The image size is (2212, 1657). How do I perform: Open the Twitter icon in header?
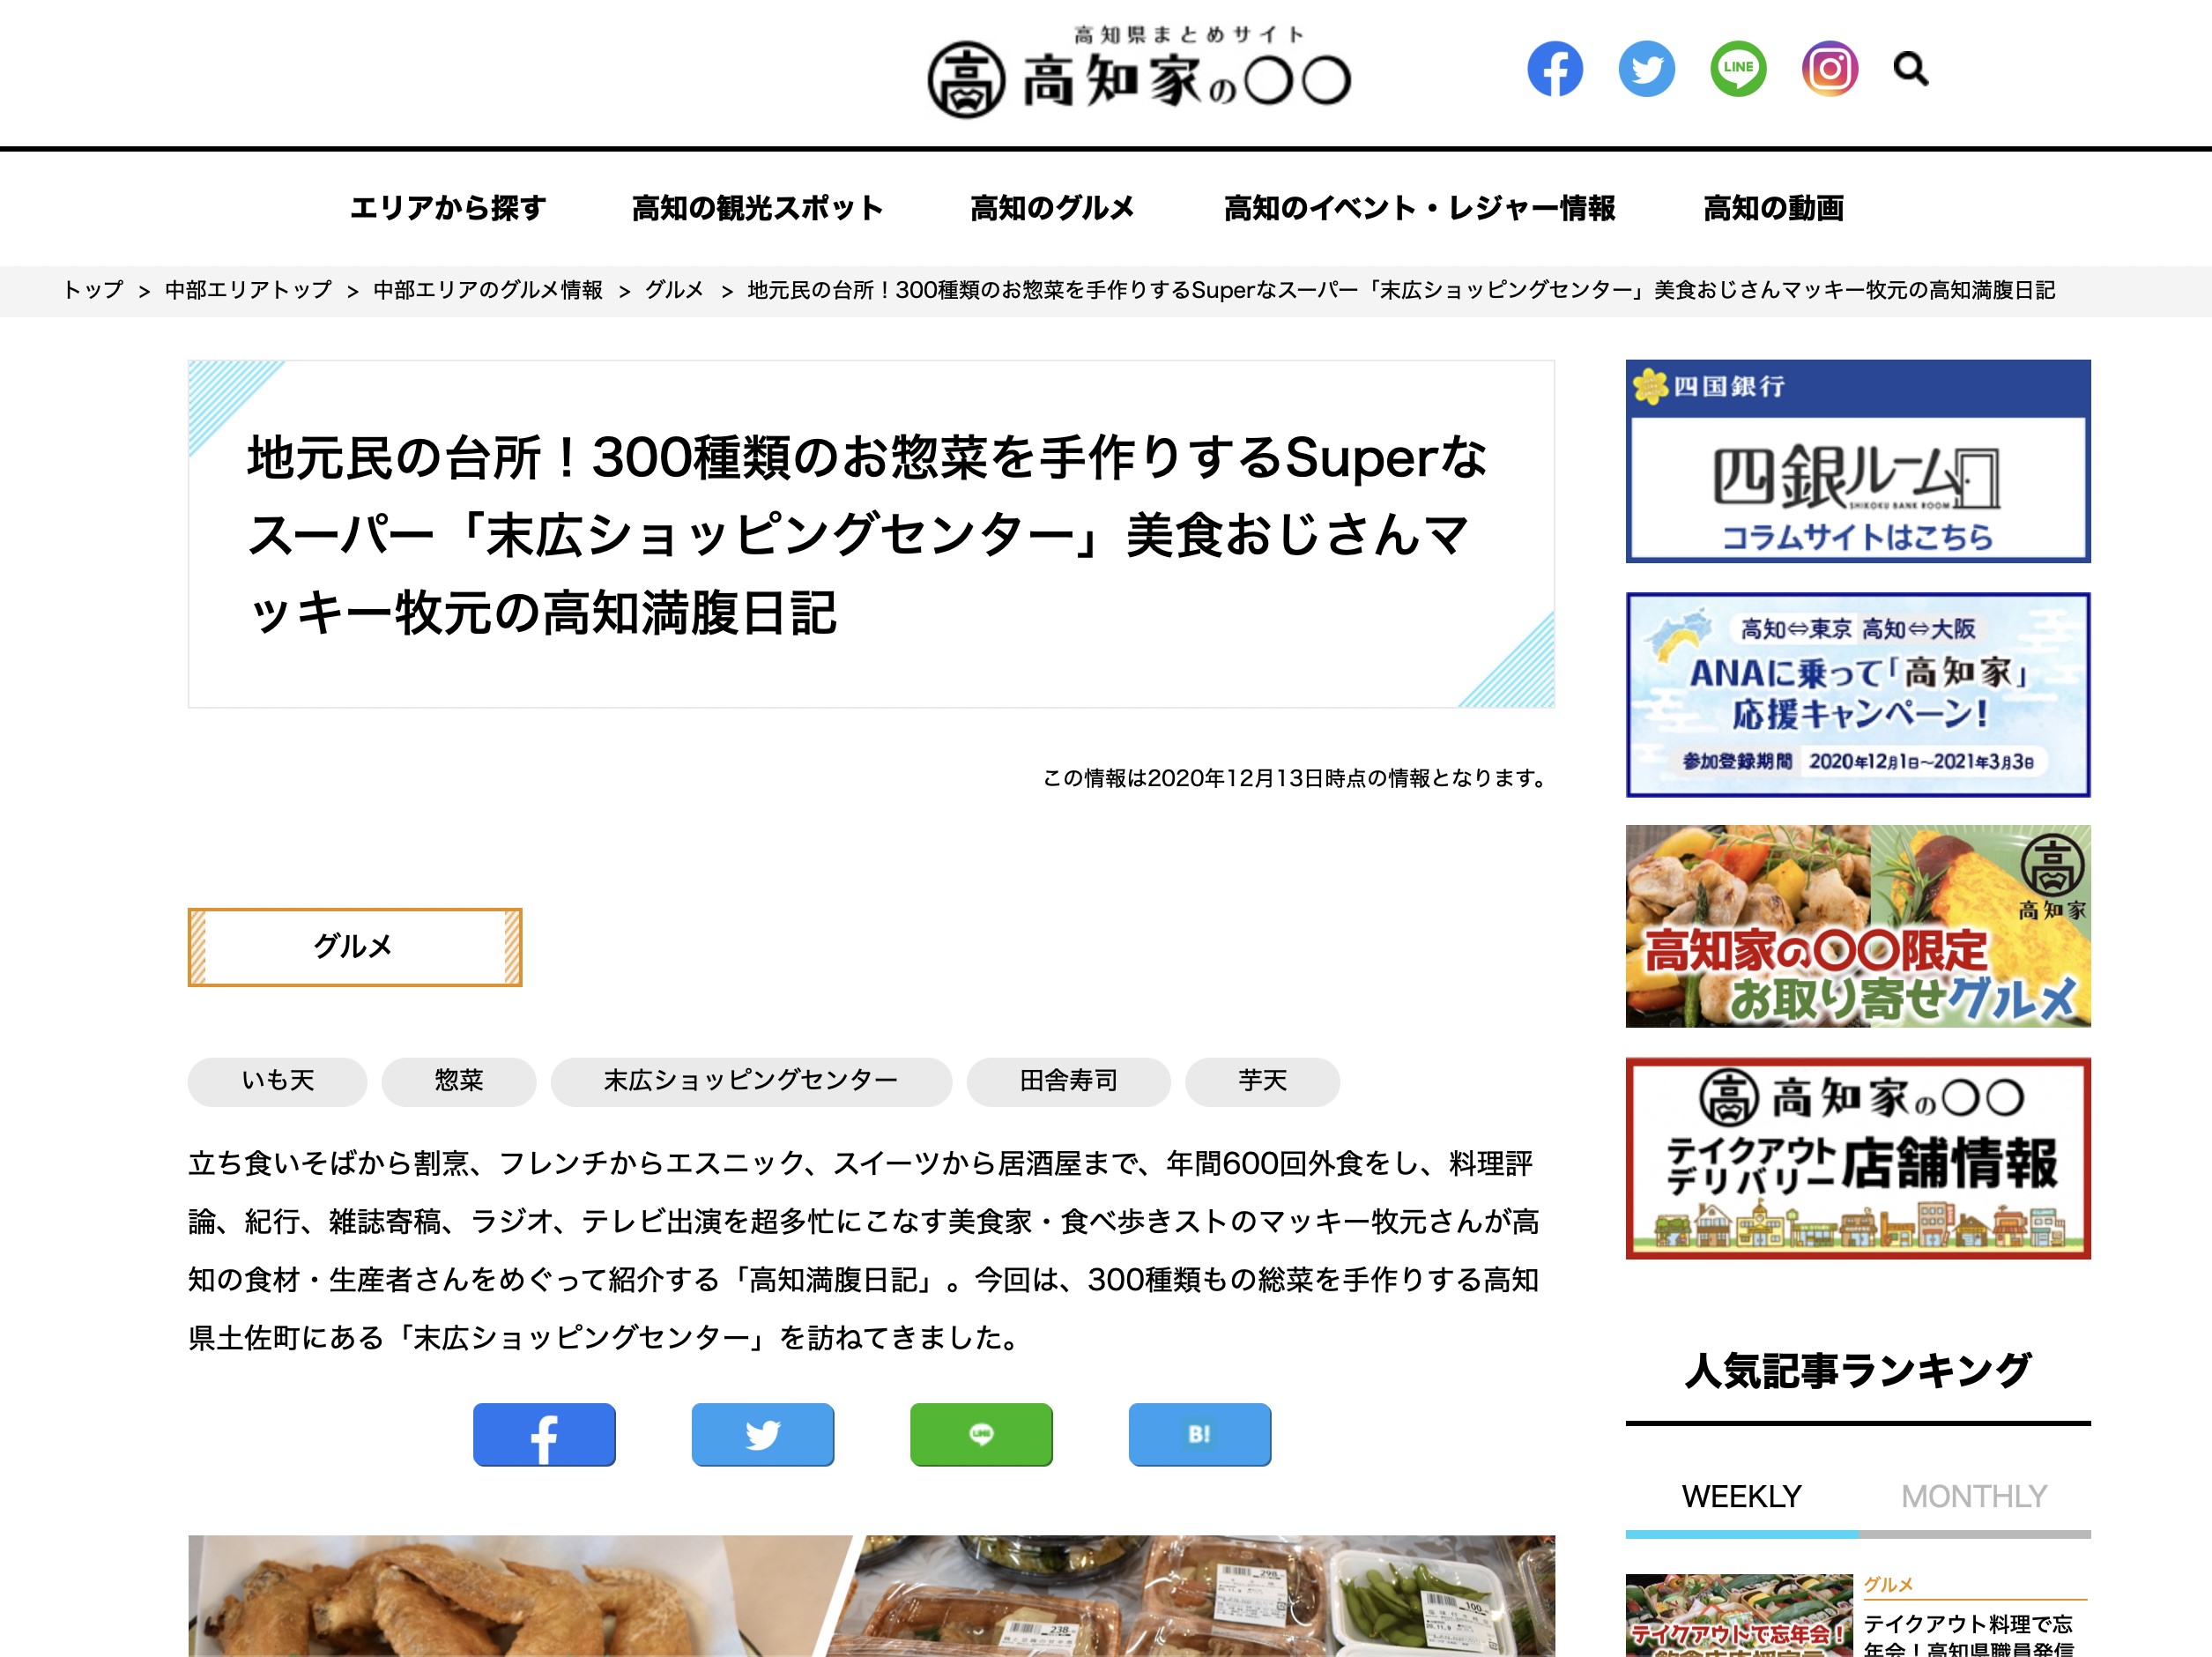[1646, 69]
